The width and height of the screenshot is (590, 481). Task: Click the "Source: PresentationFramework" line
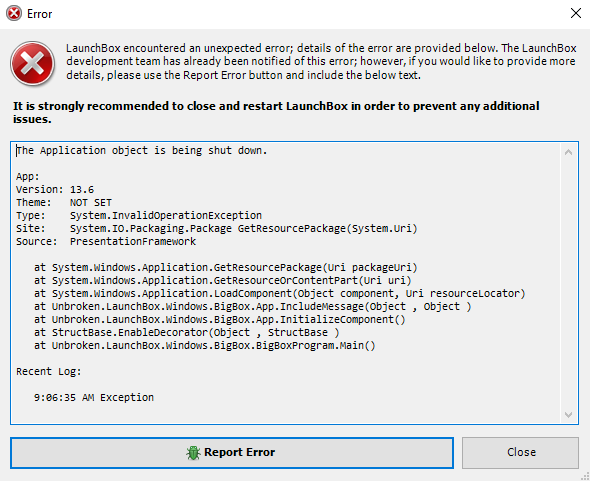106,242
